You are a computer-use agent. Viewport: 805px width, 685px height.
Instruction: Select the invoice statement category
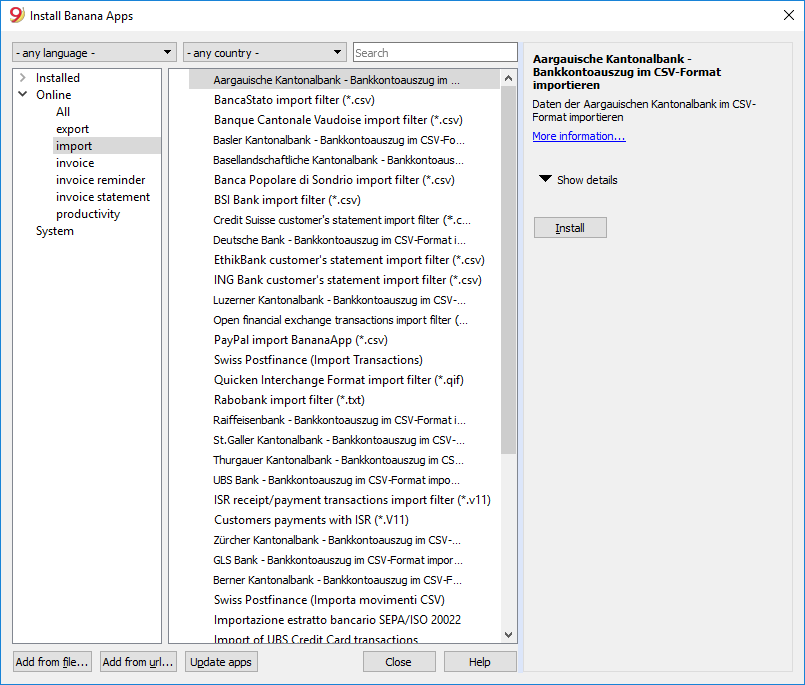coord(103,197)
